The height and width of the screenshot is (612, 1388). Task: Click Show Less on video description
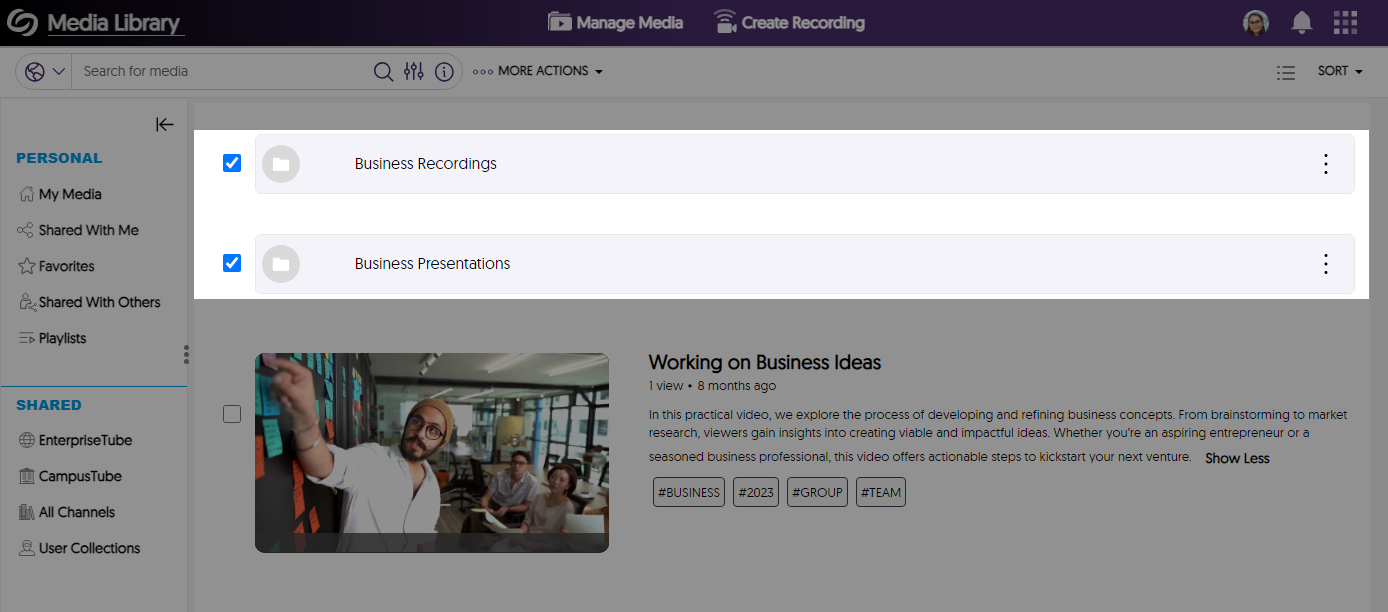point(1237,458)
